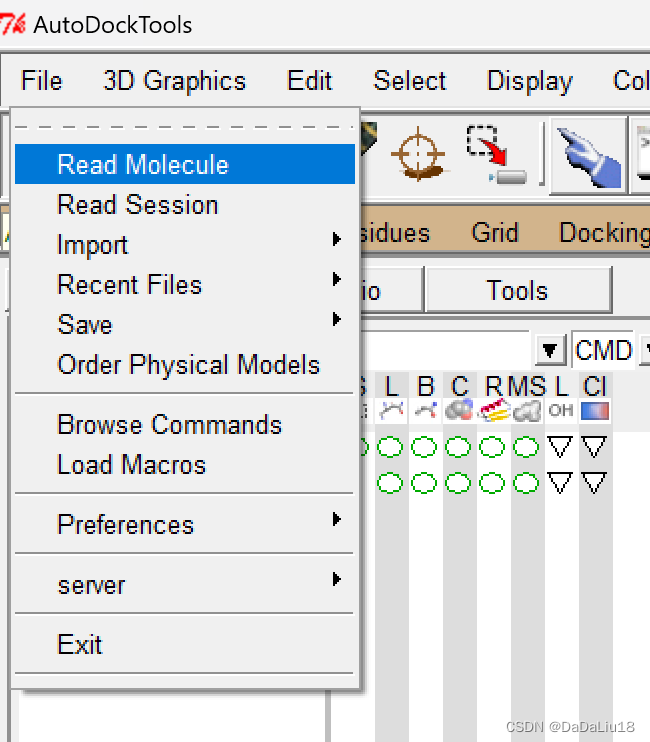Open Color triangle menu in second row
The image size is (650, 742).
click(594, 483)
